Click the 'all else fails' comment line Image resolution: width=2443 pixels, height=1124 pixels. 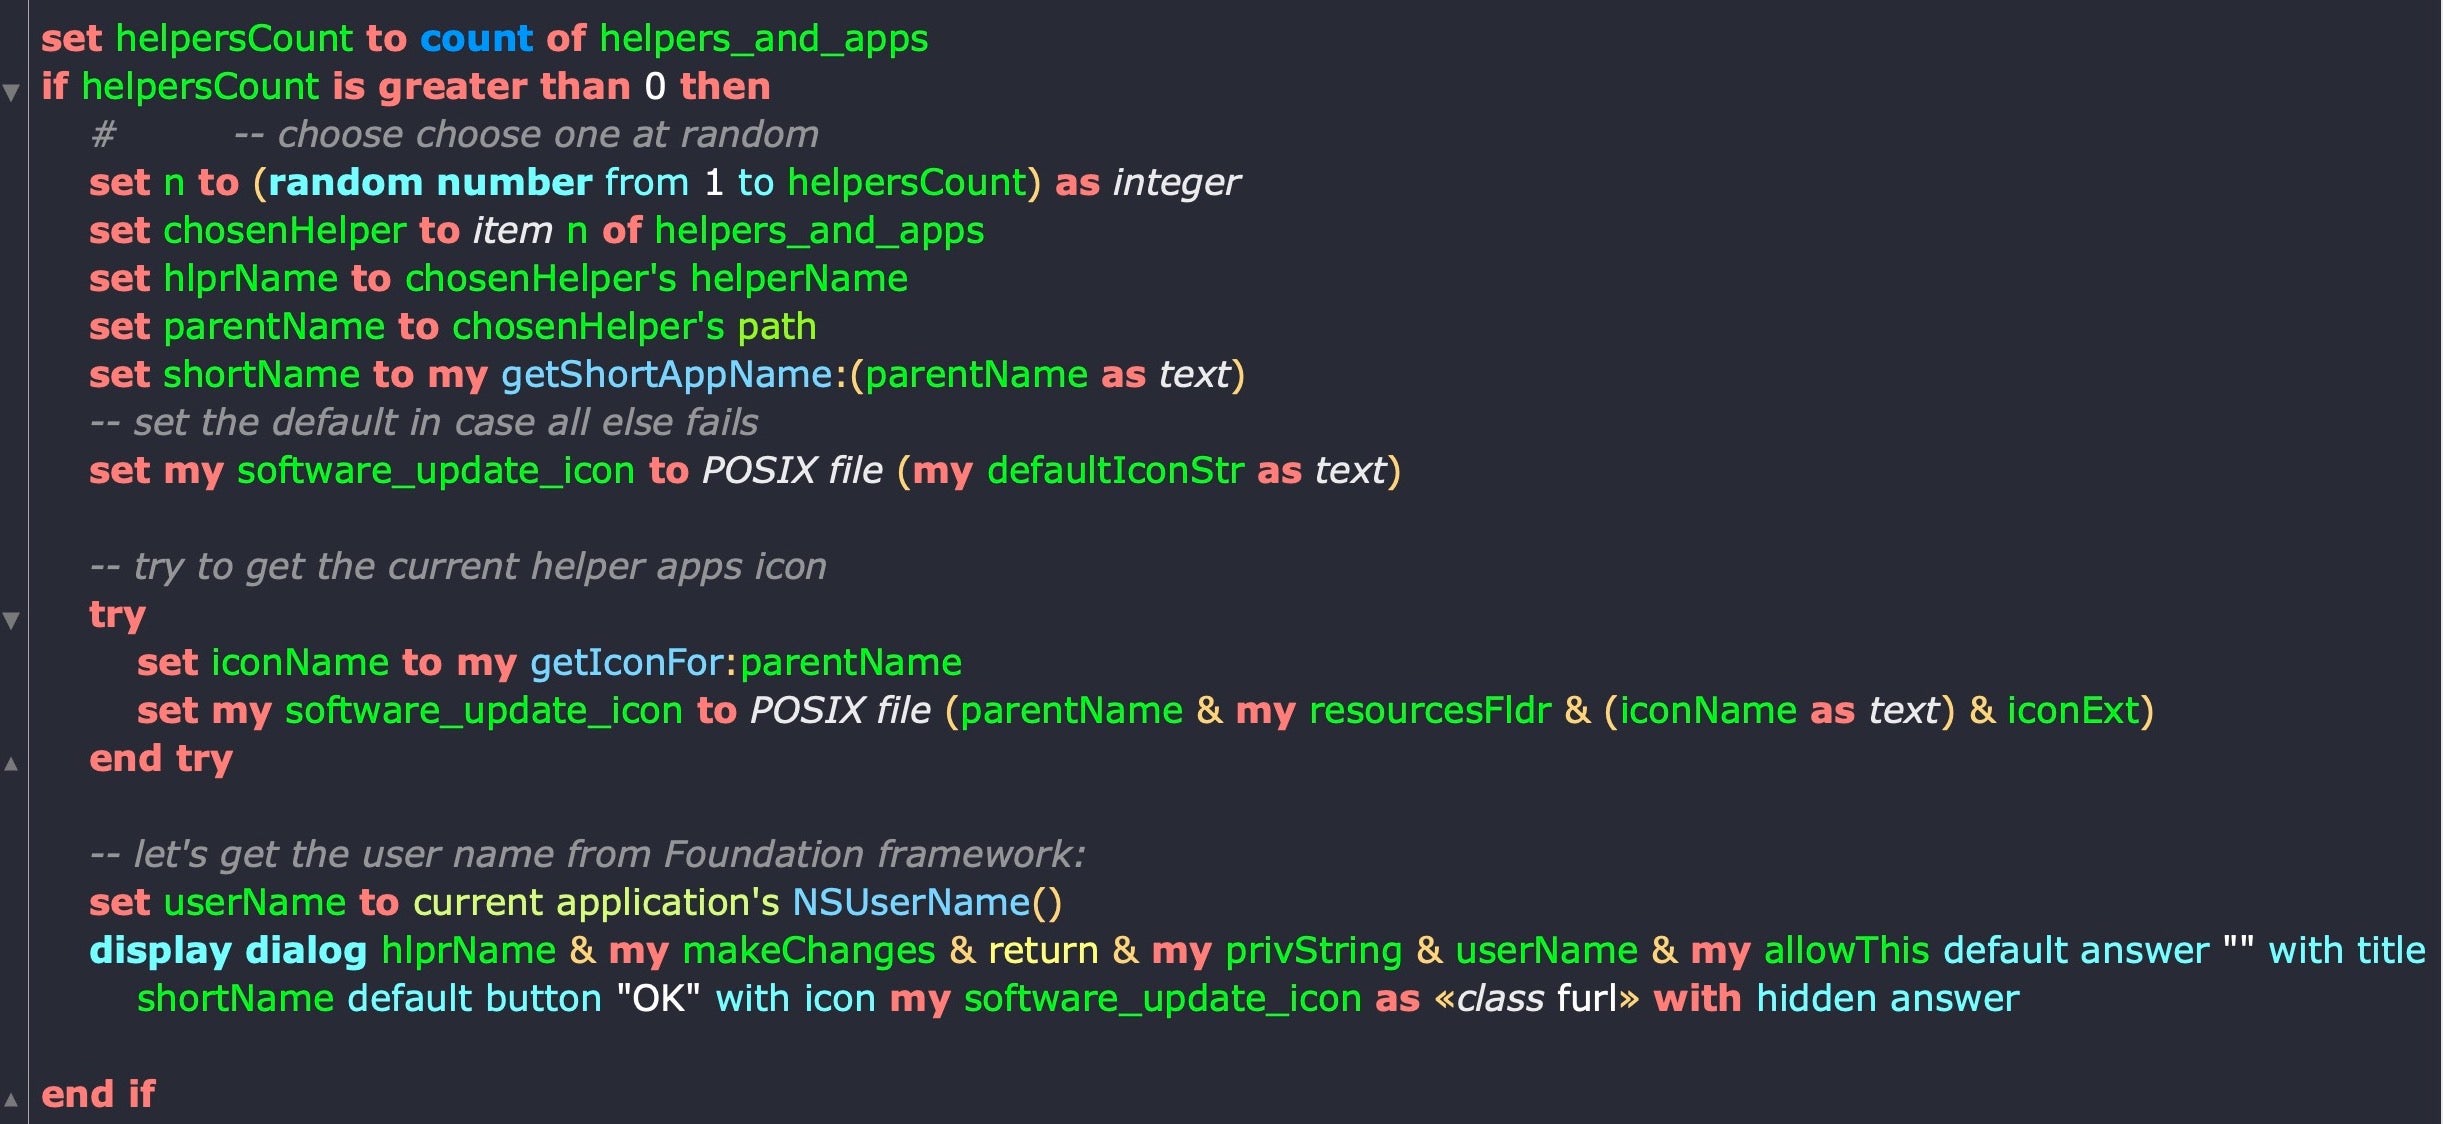(424, 423)
